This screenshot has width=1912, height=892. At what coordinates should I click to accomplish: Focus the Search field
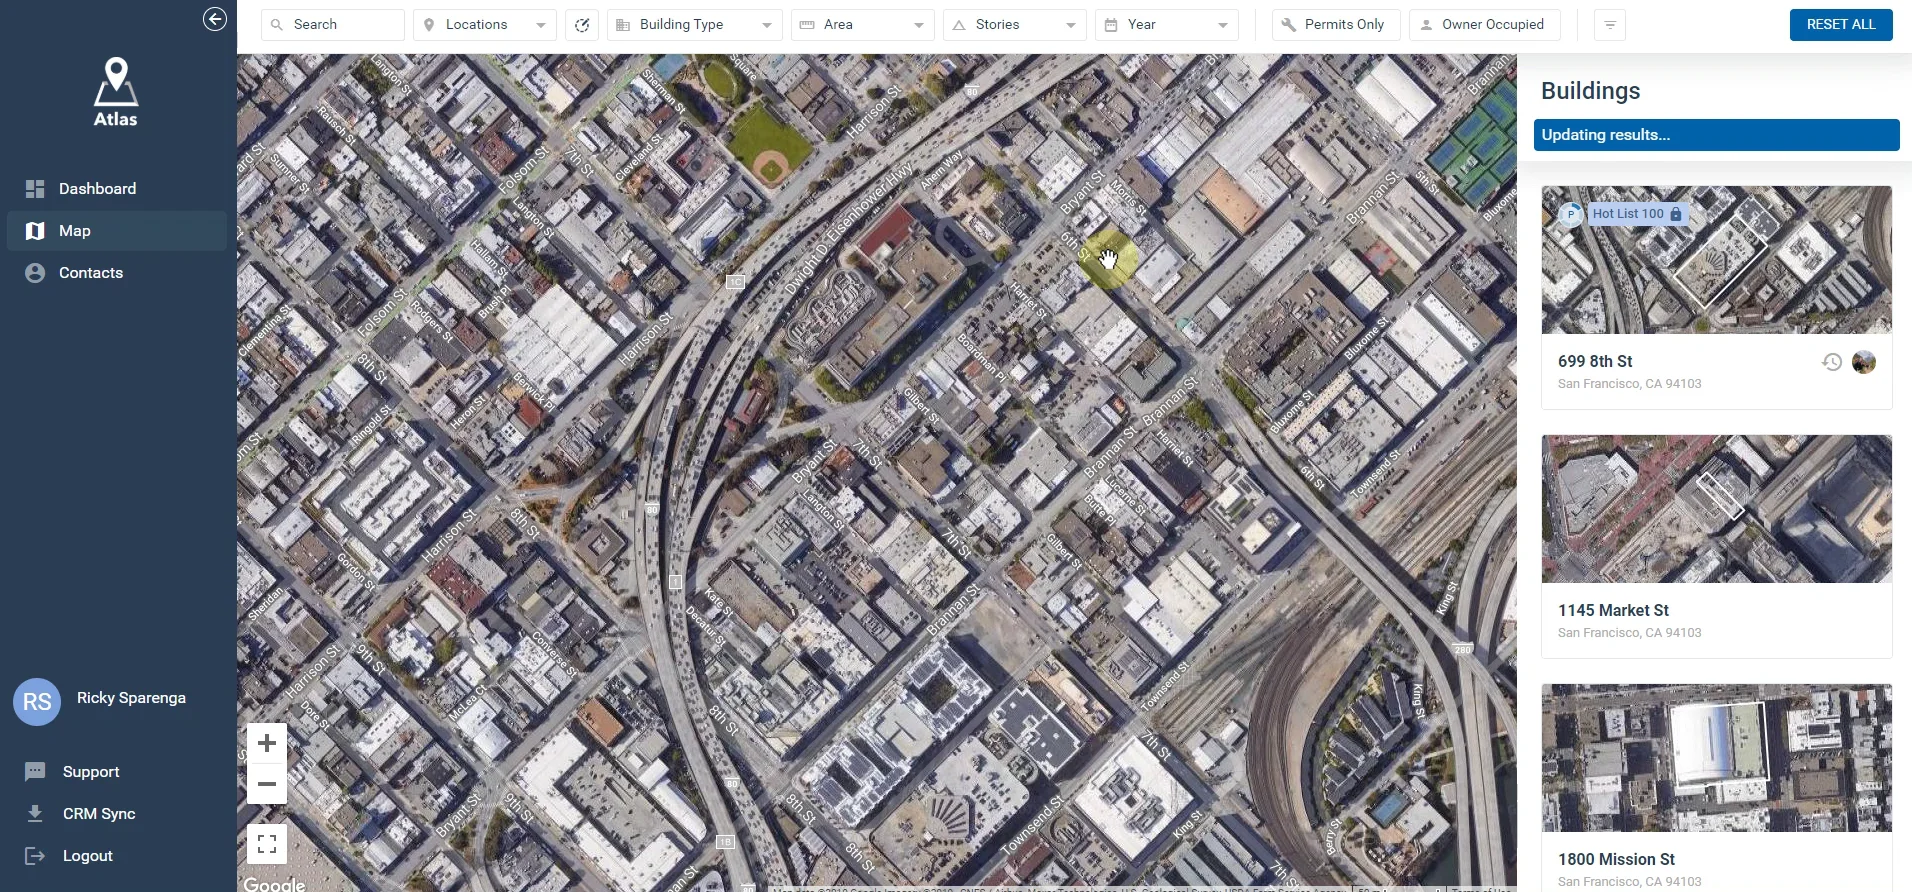tap(333, 25)
